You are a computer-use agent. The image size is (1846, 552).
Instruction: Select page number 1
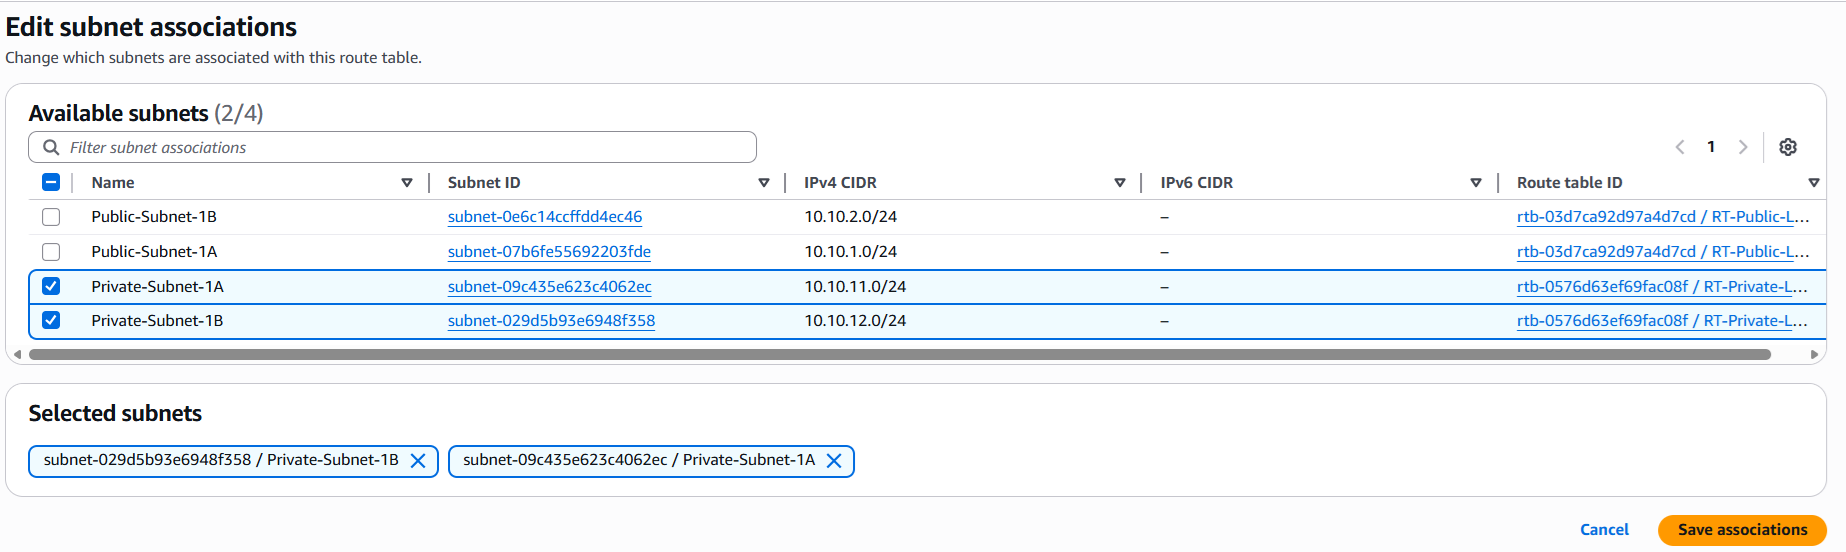click(1711, 147)
